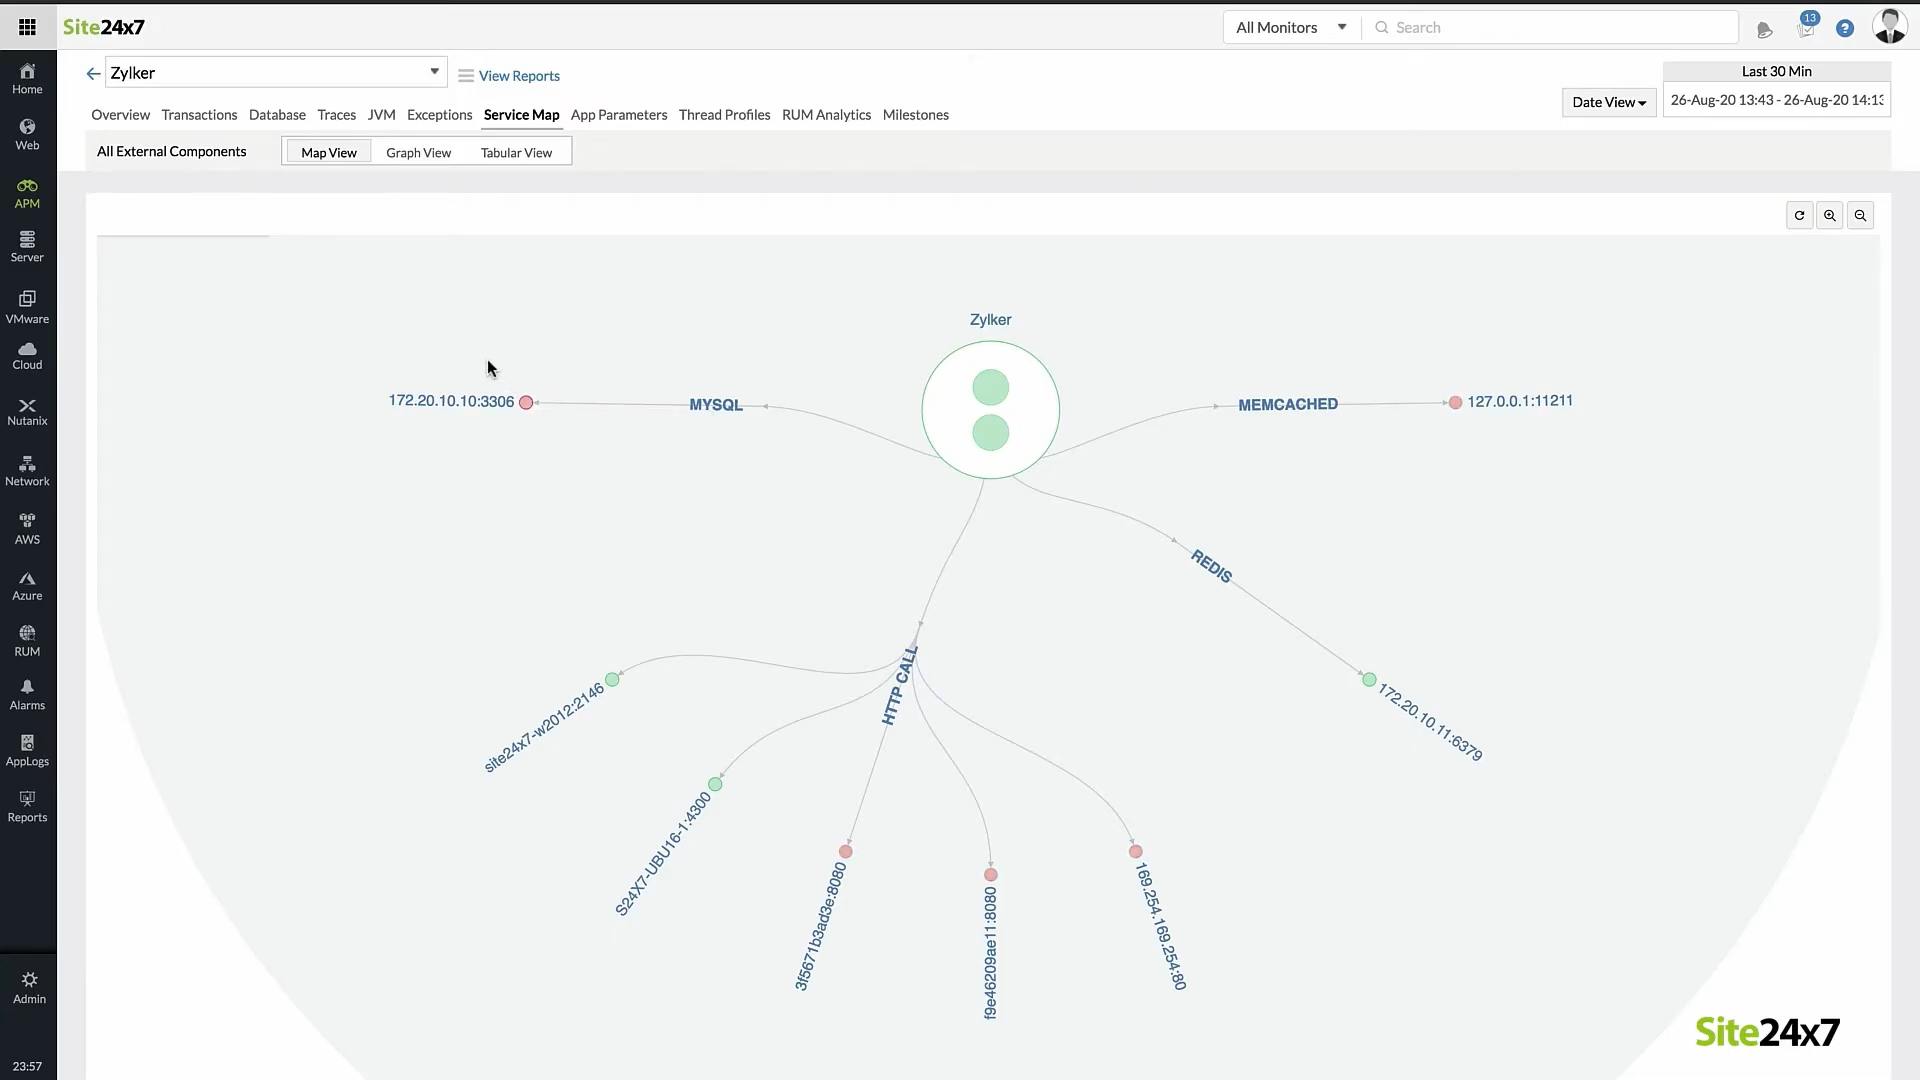
Task: Click the MEMCACHED label on the map
Action: (x=1288, y=404)
